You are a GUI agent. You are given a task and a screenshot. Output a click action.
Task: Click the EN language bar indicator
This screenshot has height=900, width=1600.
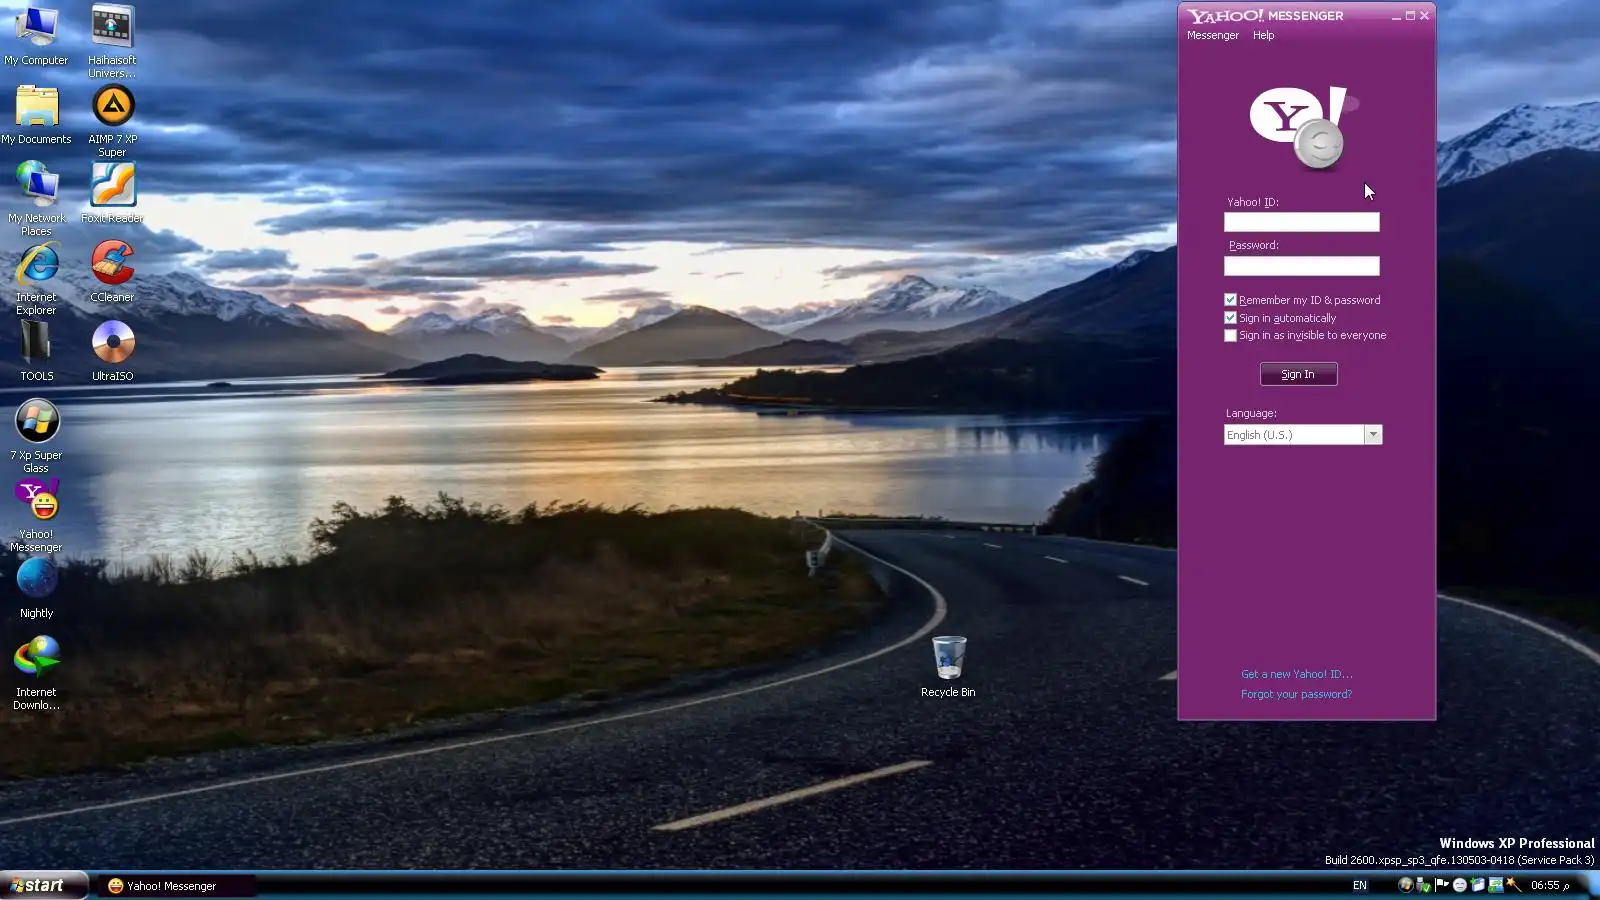1360,885
